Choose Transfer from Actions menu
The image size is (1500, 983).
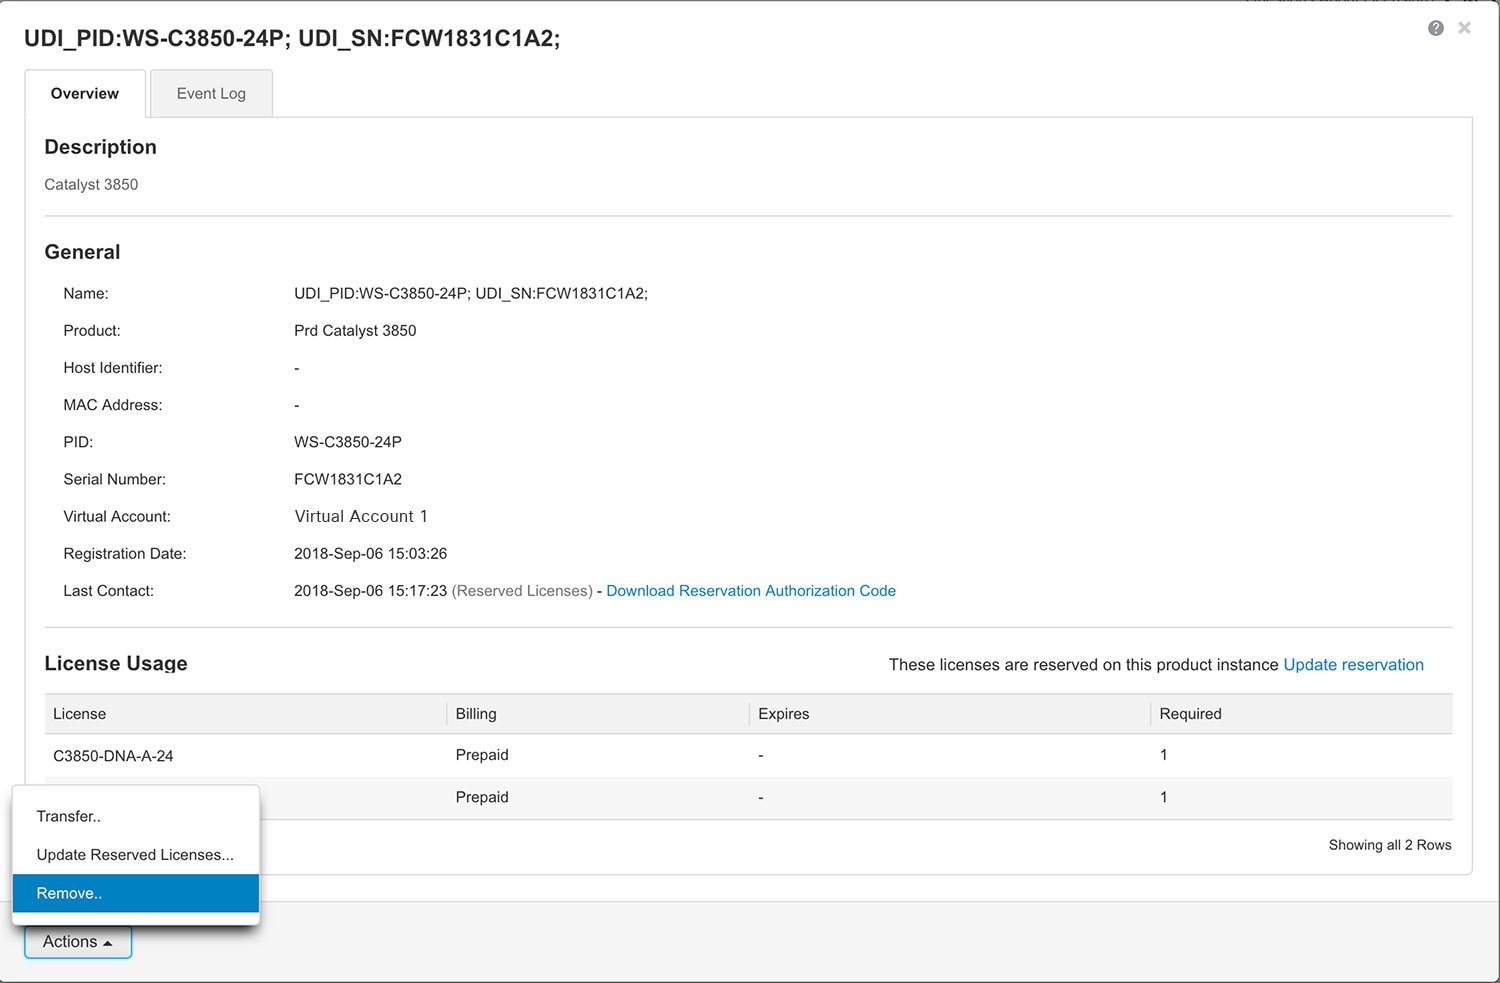pos(136,816)
